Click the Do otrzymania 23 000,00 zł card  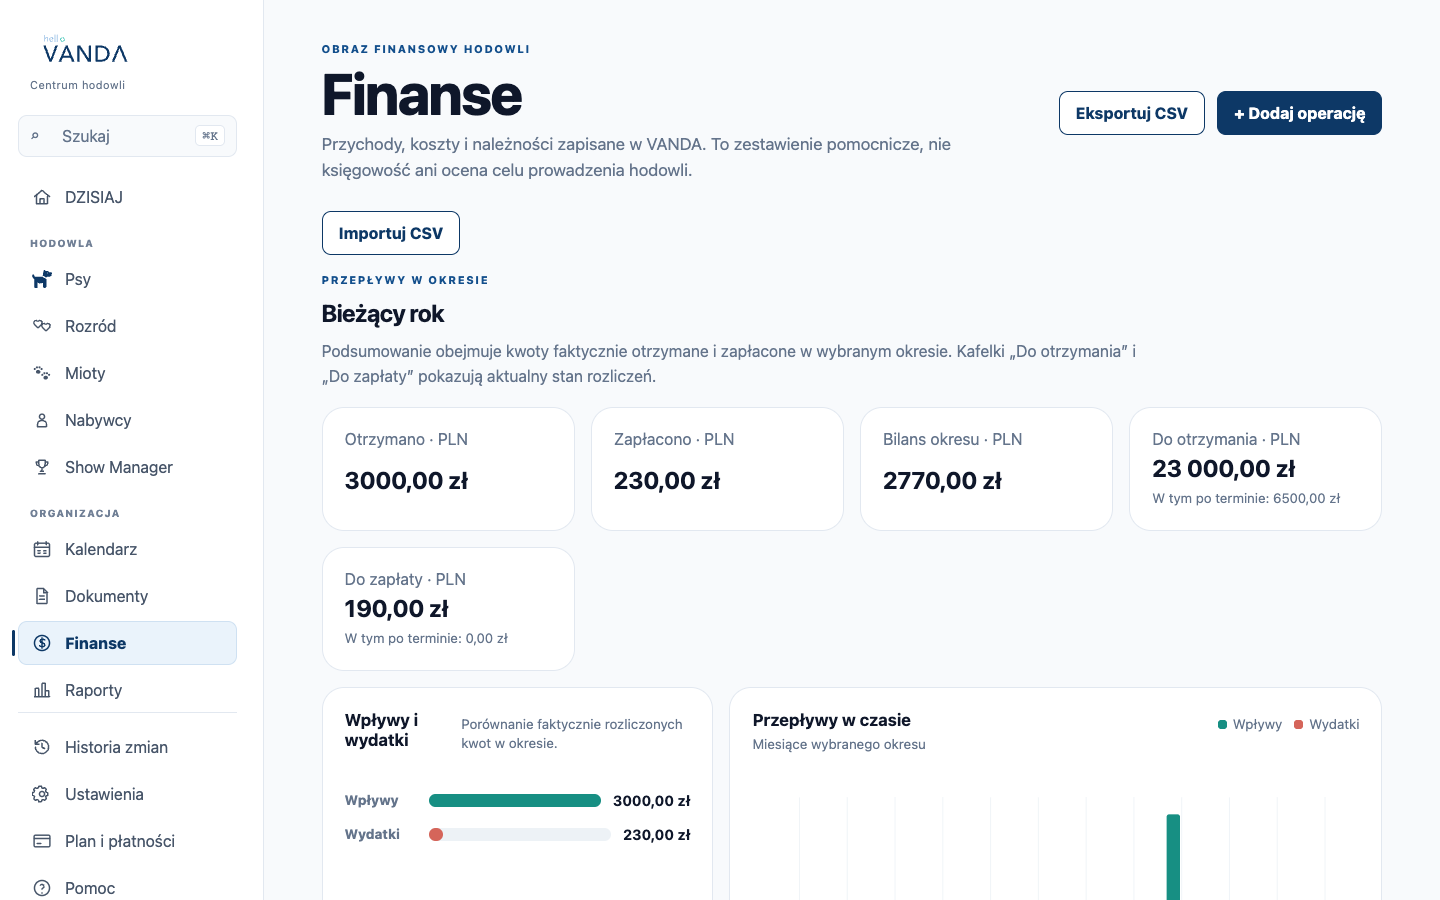pos(1255,469)
